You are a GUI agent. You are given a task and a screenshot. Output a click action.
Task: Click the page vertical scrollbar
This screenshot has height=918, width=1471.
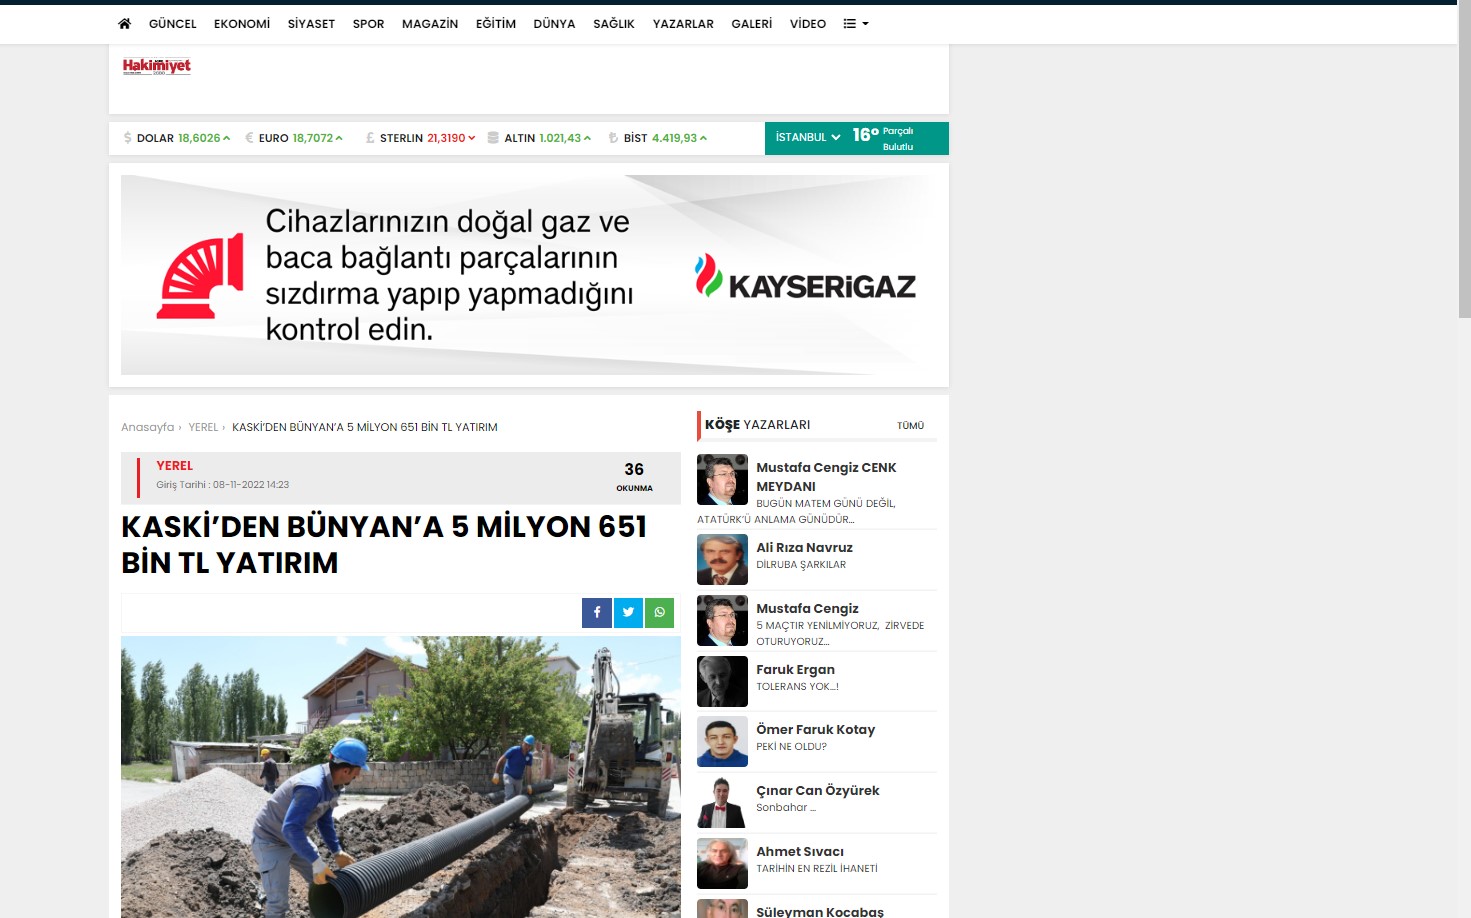(x=1464, y=160)
